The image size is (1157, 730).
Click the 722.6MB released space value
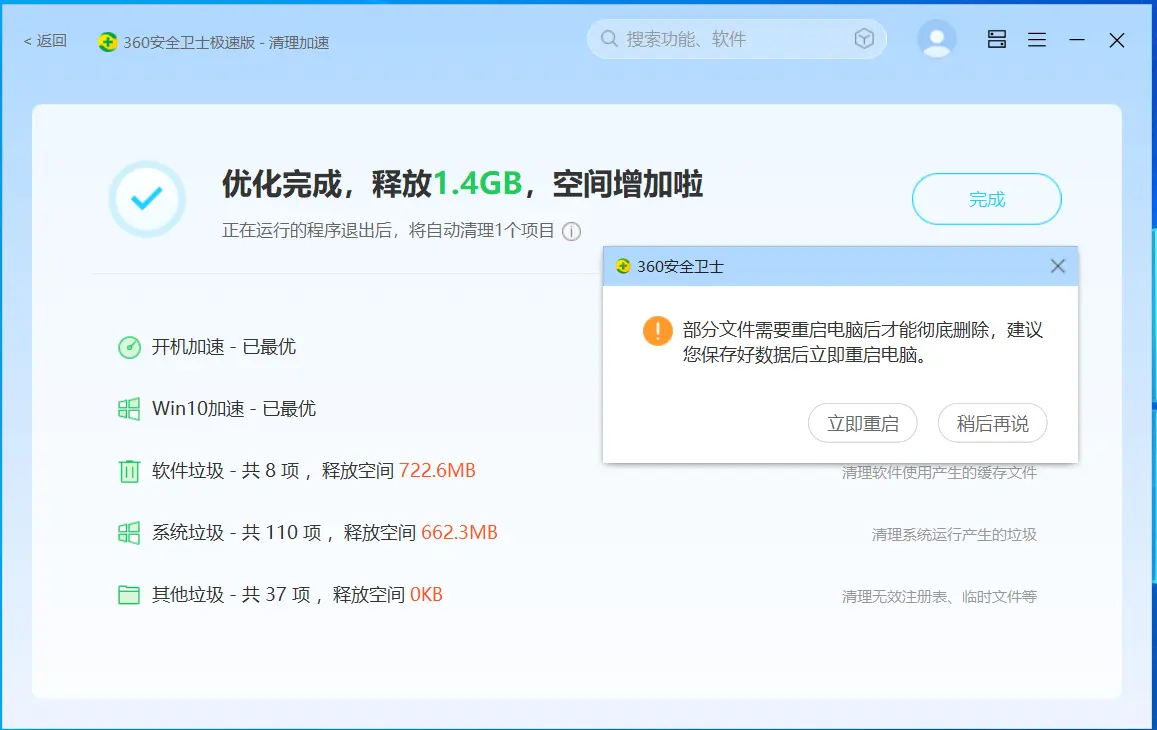coord(437,471)
